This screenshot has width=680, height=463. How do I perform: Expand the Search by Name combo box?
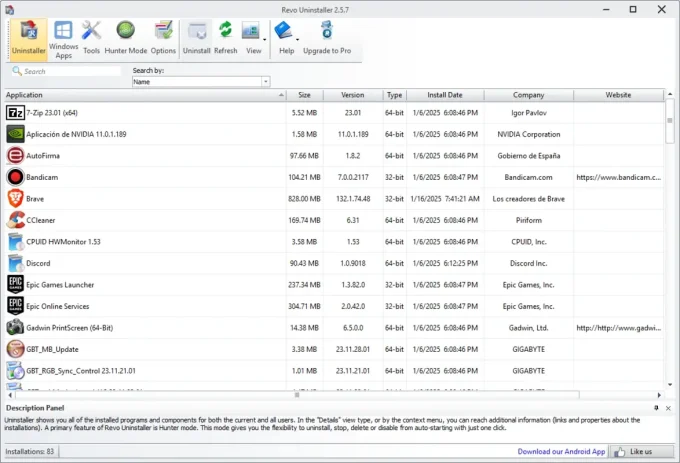(x=265, y=82)
